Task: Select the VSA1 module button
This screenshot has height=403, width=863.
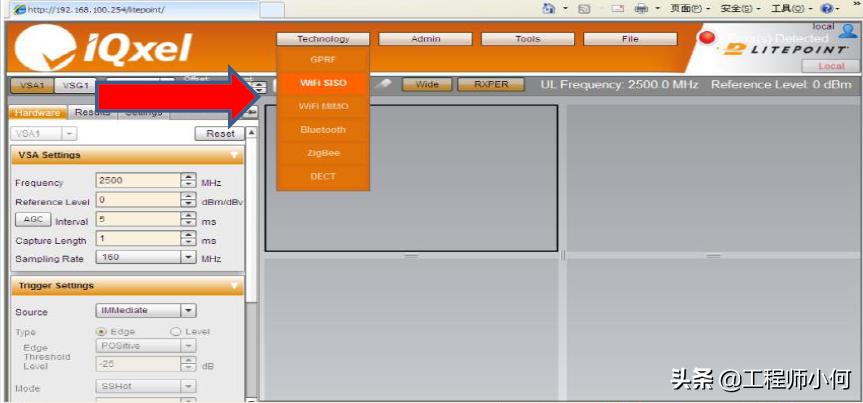Action: point(31,85)
